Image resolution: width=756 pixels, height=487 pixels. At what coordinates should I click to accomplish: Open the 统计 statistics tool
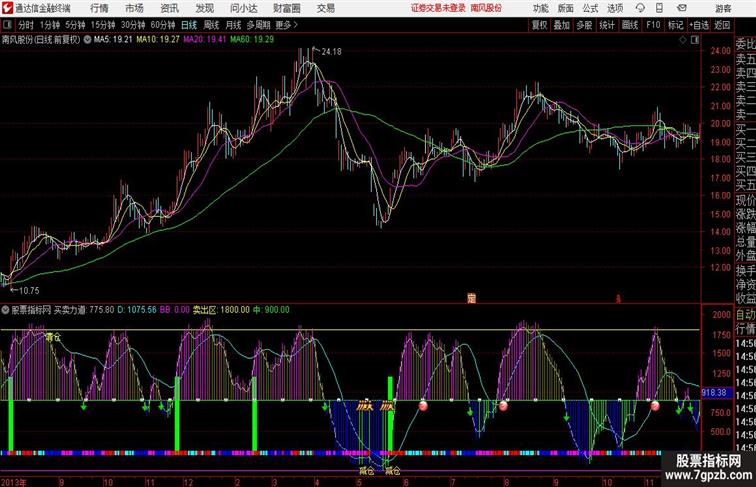coord(606,25)
